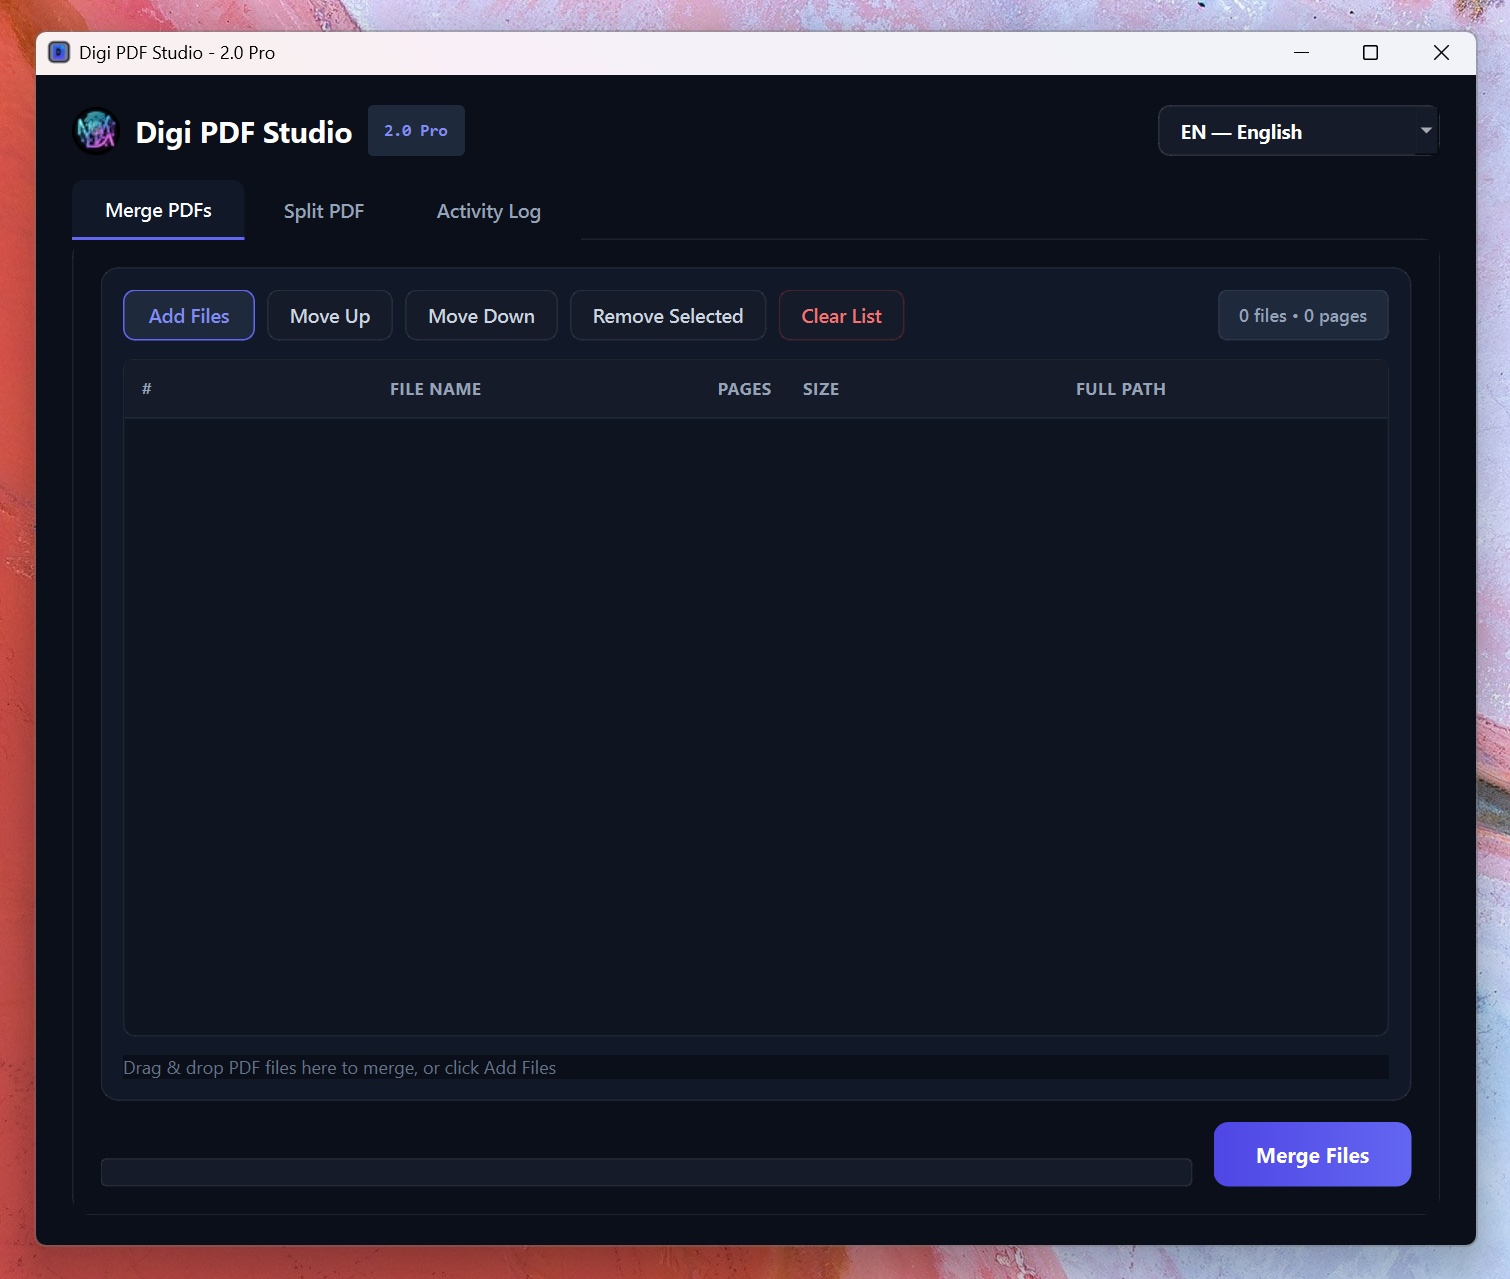This screenshot has height=1279, width=1510.
Task: Click the 2.0 Pro version badge
Action: click(416, 131)
